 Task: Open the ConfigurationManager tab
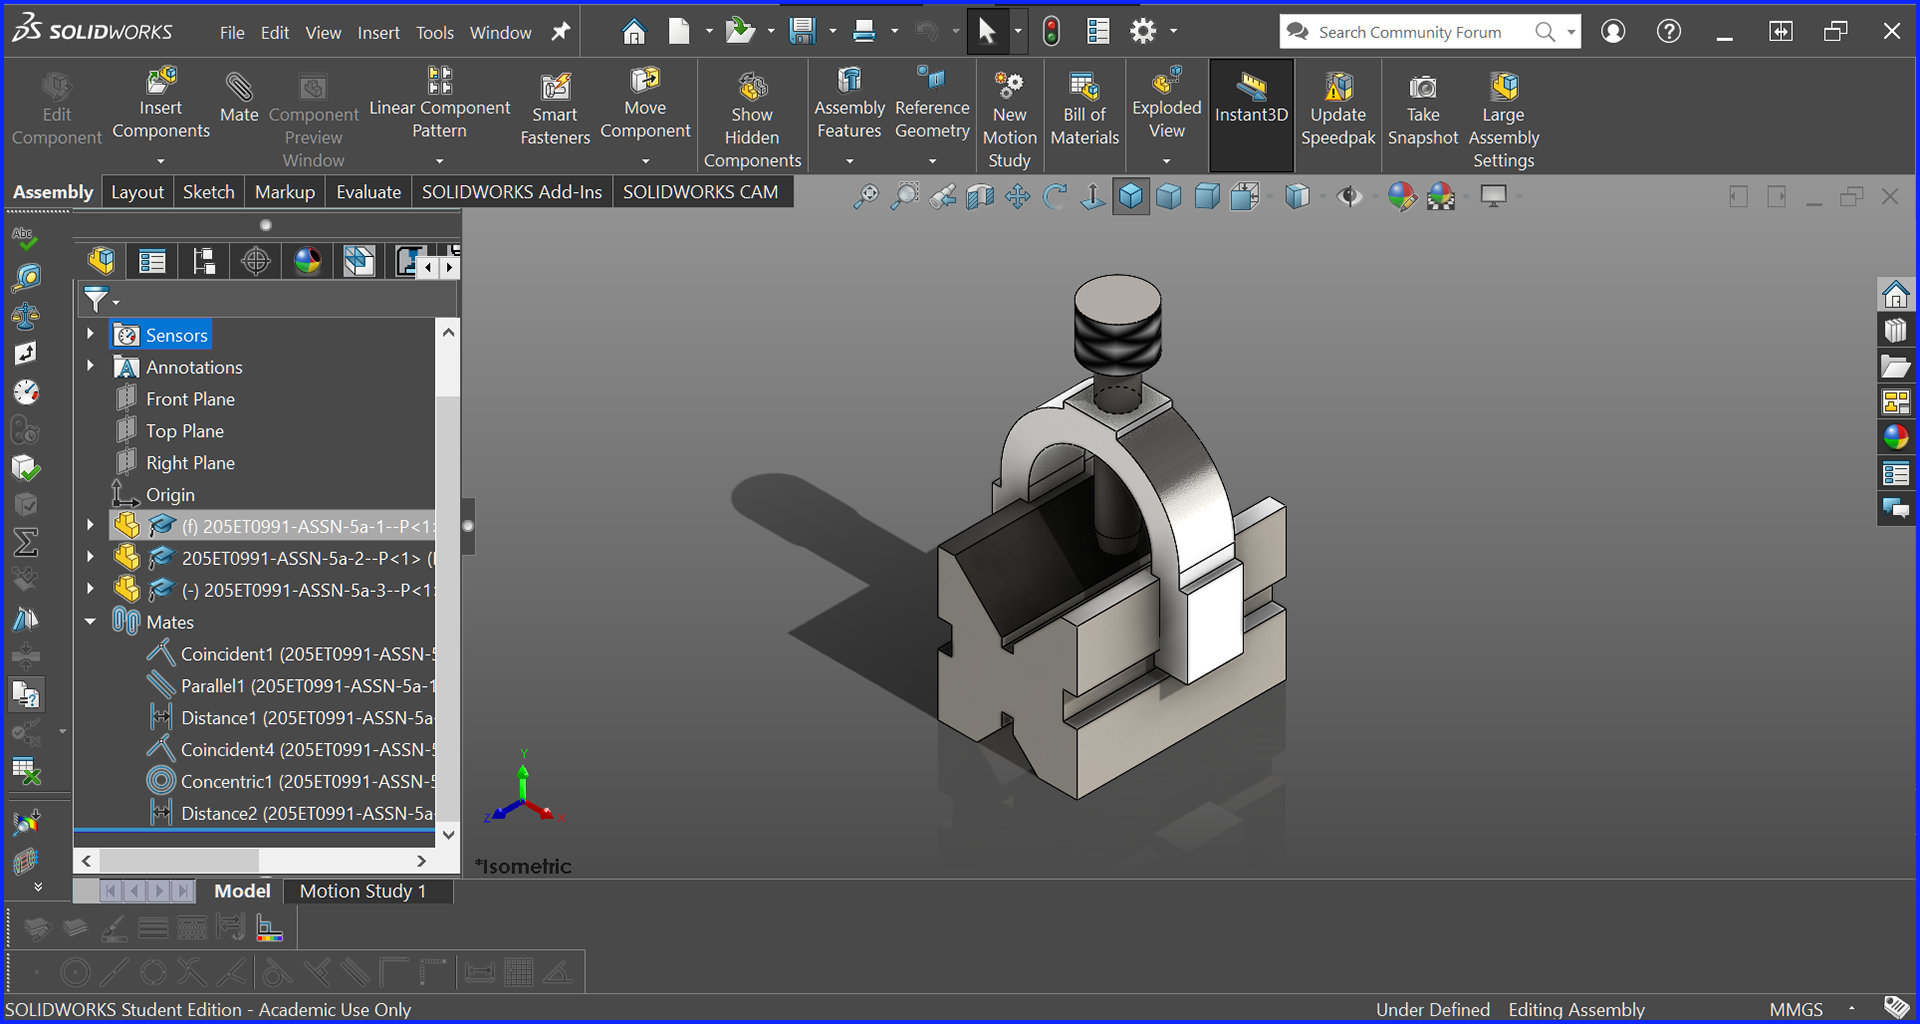pos(204,261)
